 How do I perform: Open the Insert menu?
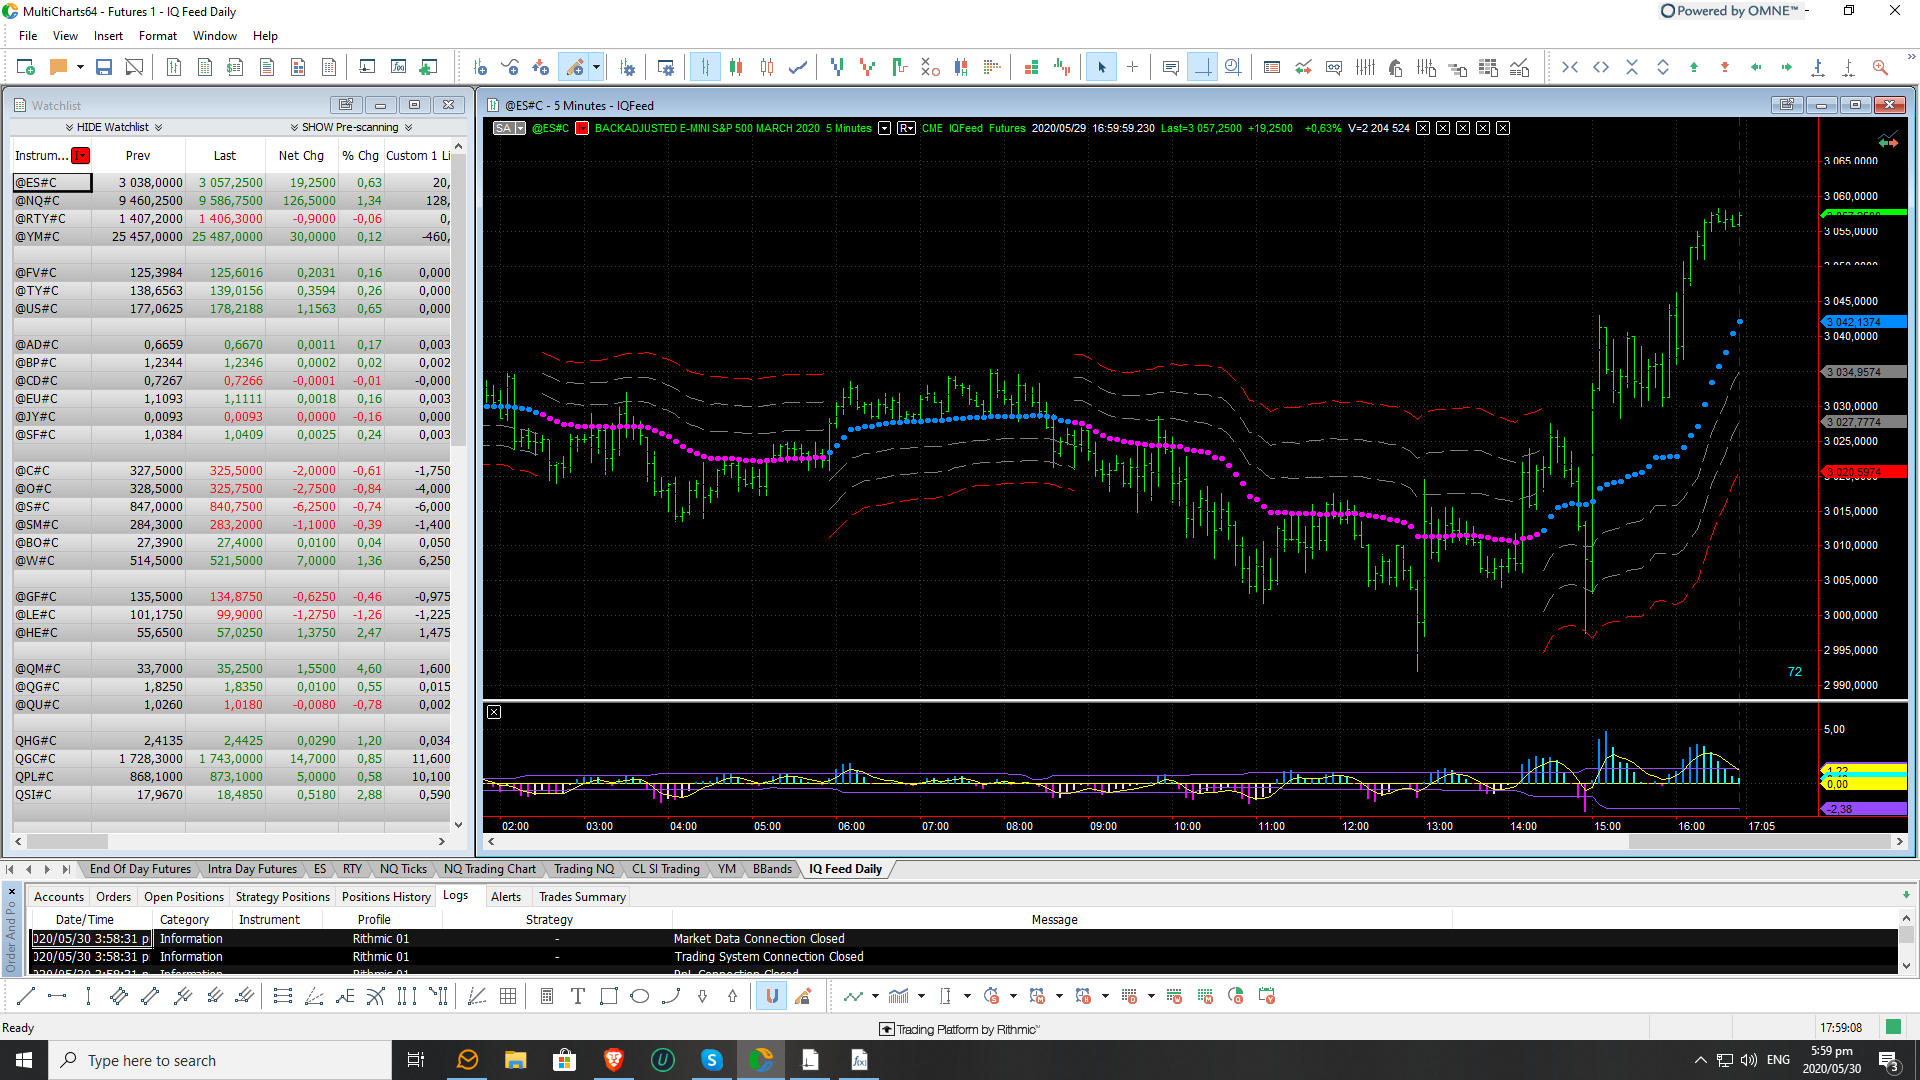pos(108,36)
